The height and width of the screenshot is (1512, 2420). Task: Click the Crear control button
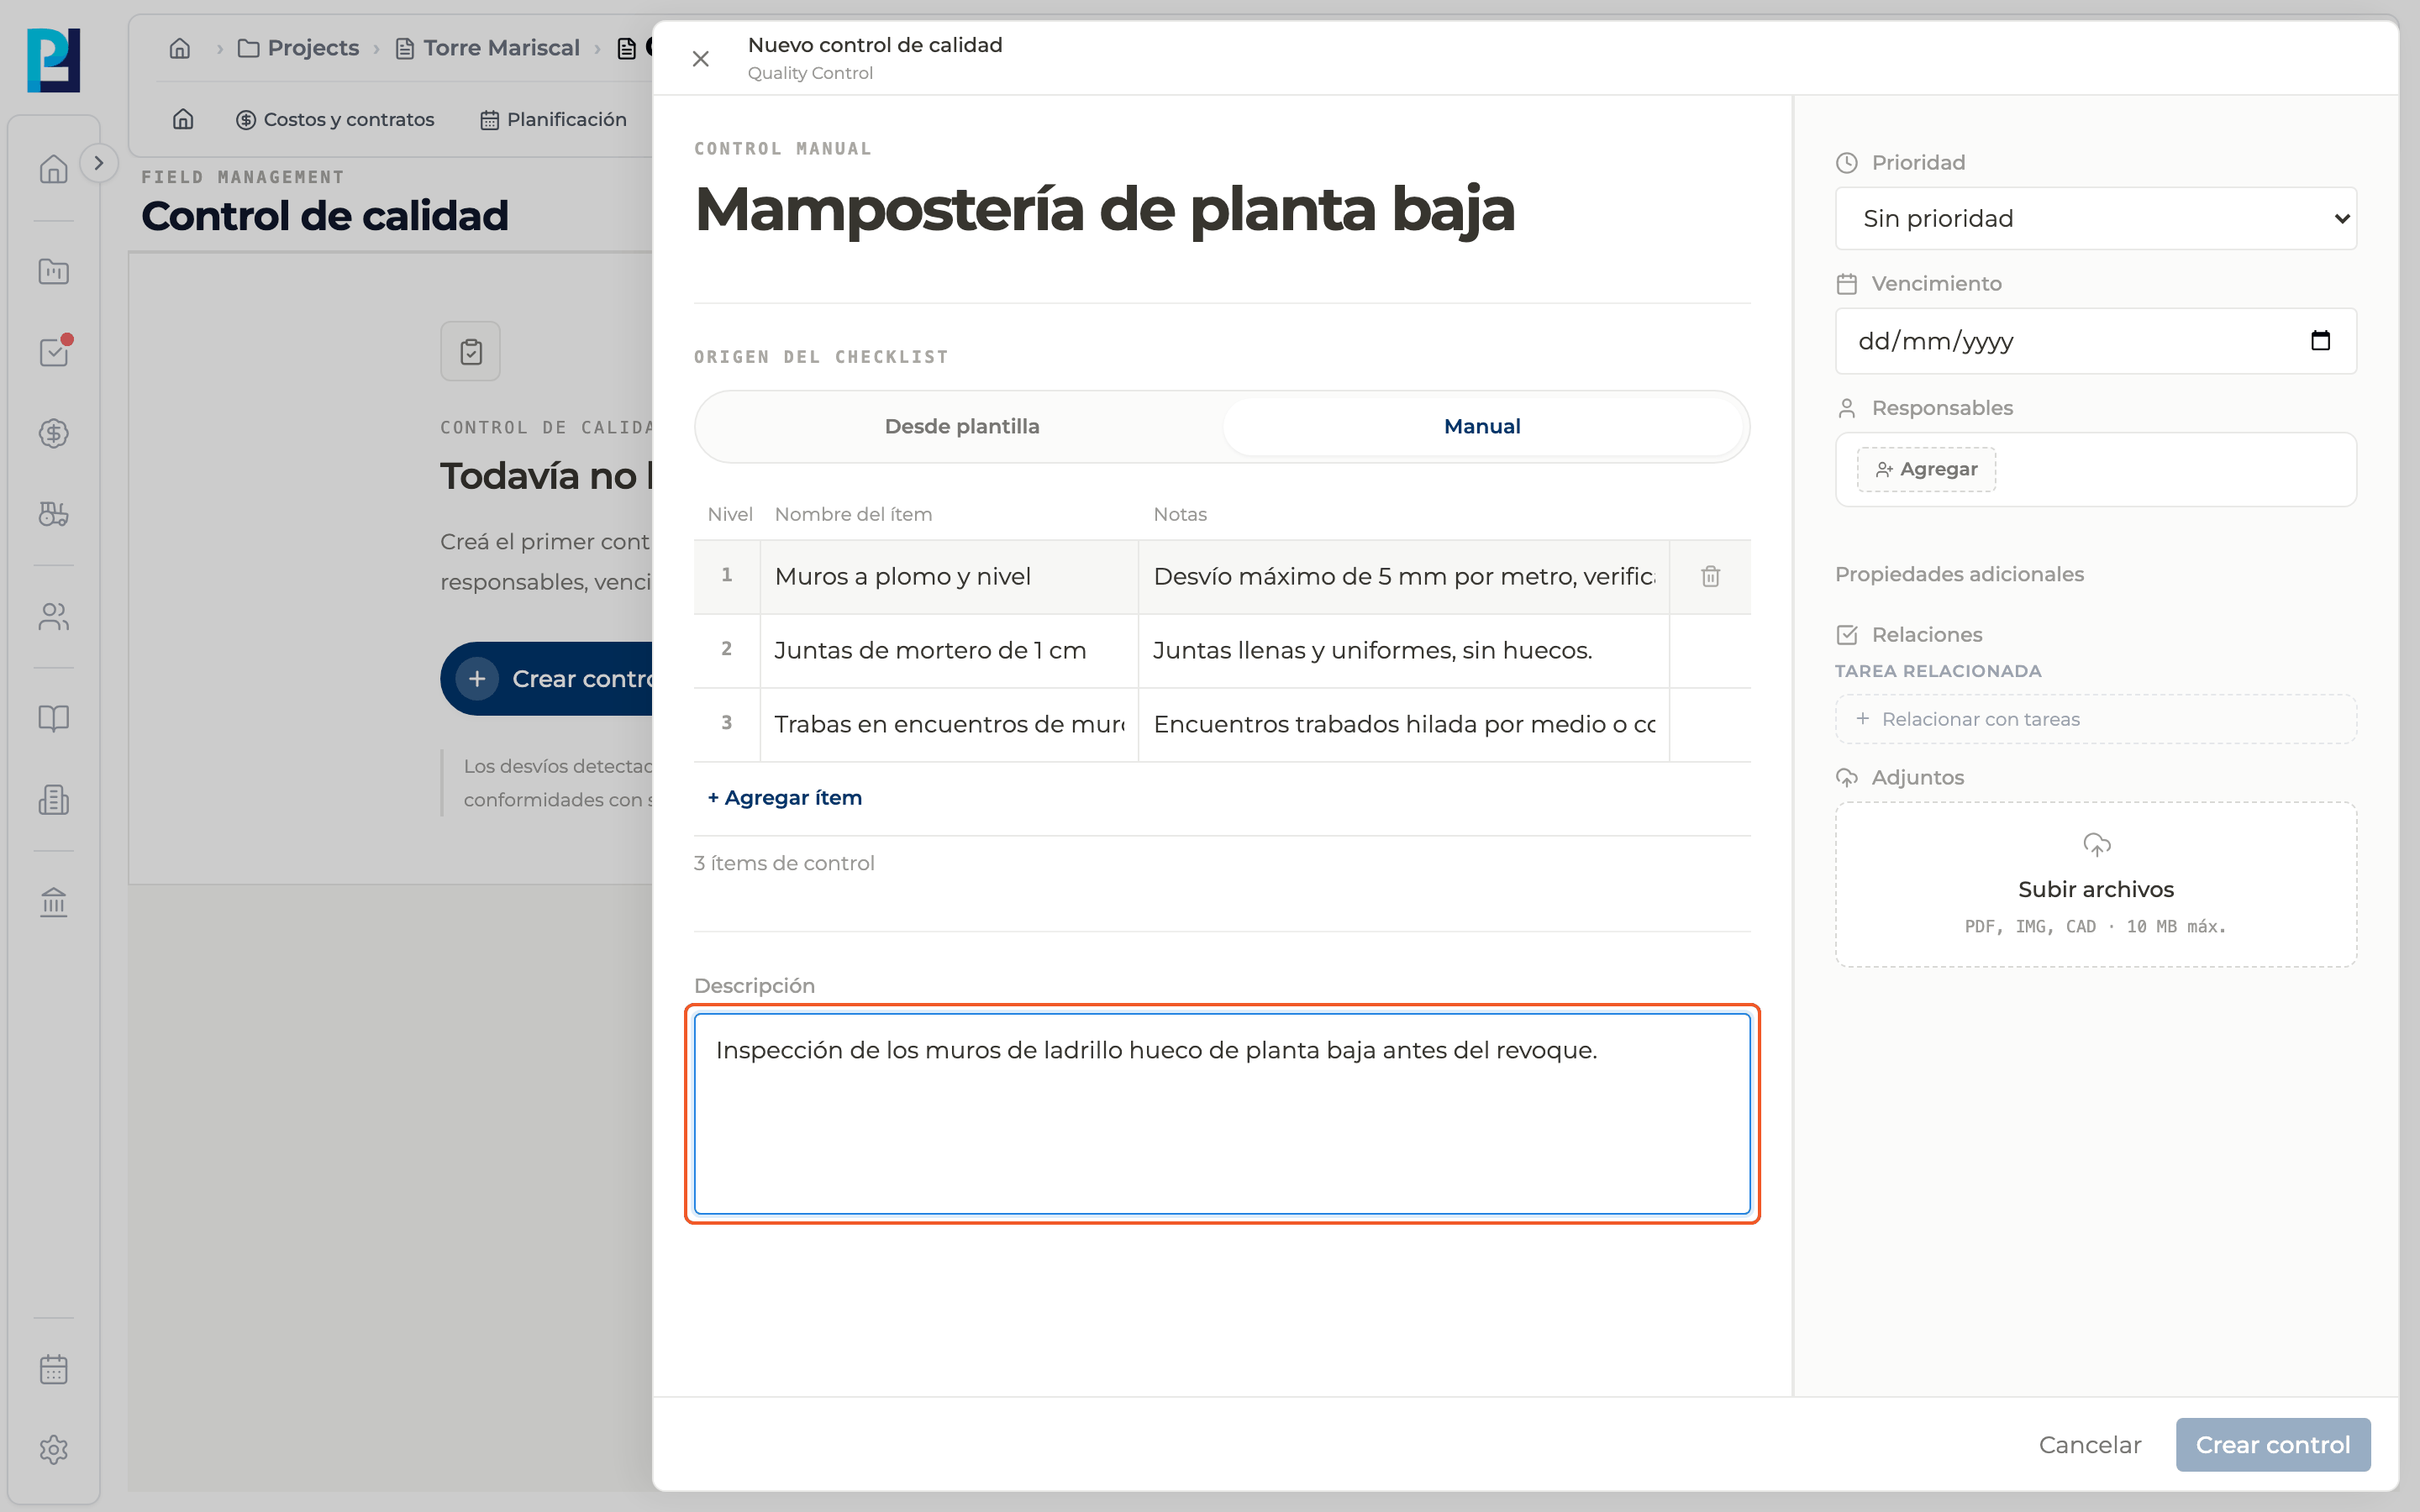[2272, 1444]
